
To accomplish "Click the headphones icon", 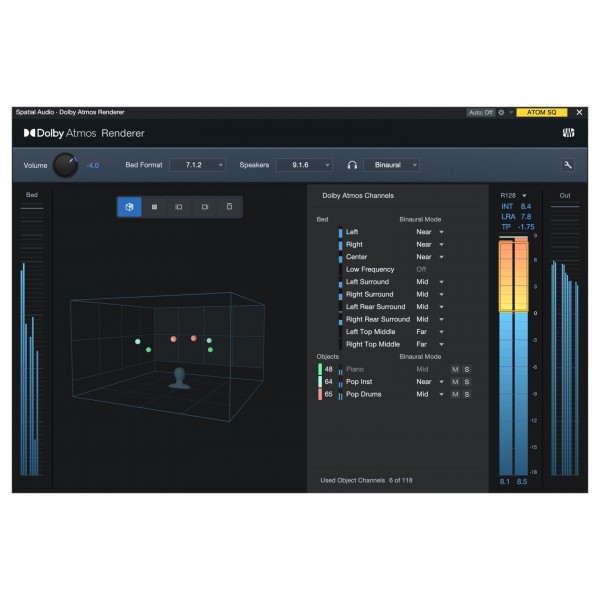I will pyautogui.click(x=352, y=165).
